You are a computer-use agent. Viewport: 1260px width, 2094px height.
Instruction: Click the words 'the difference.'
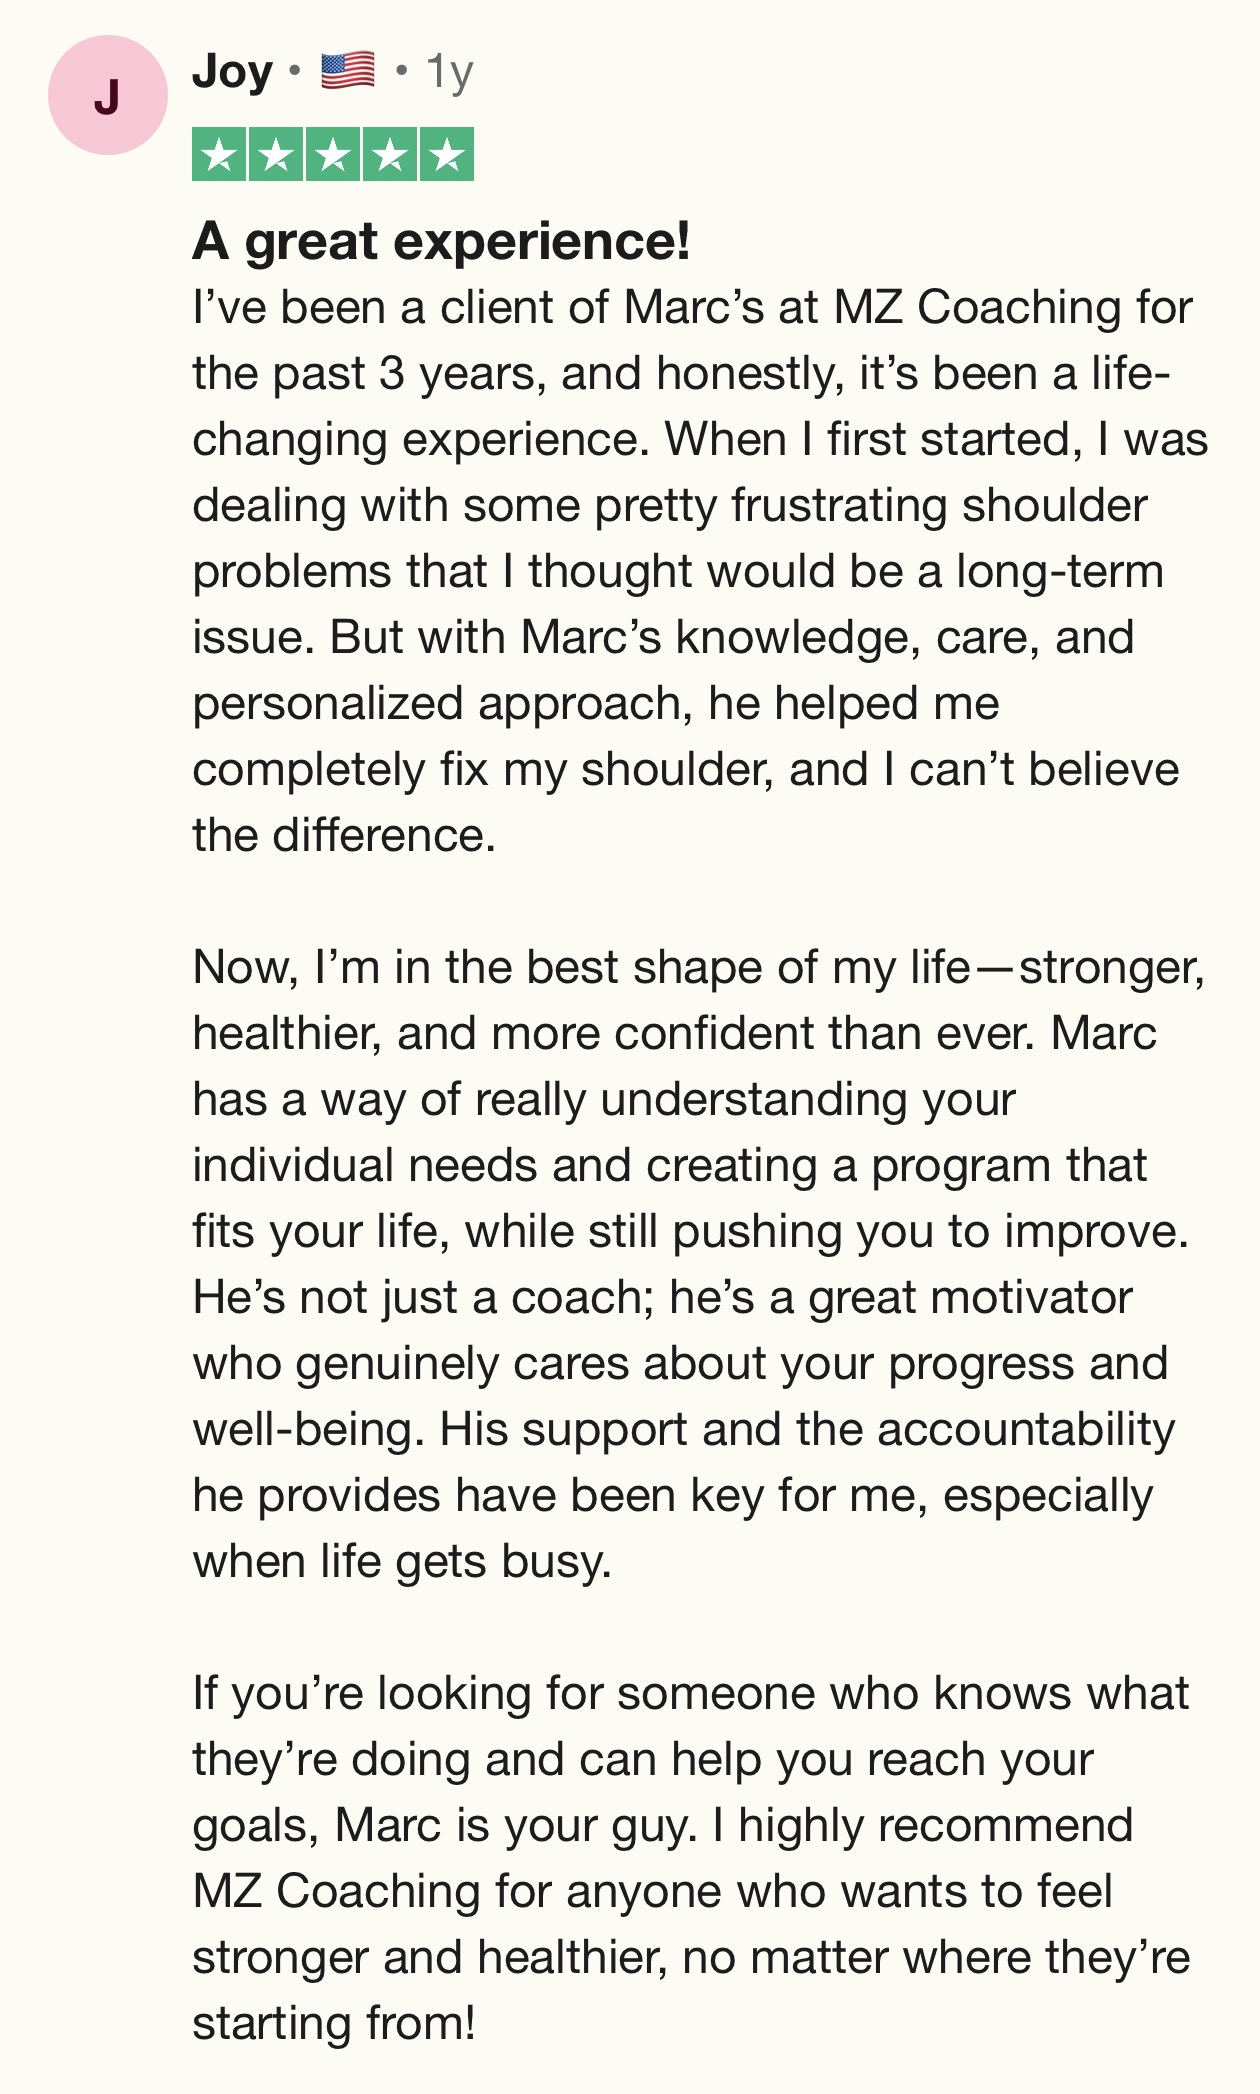point(344,836)
